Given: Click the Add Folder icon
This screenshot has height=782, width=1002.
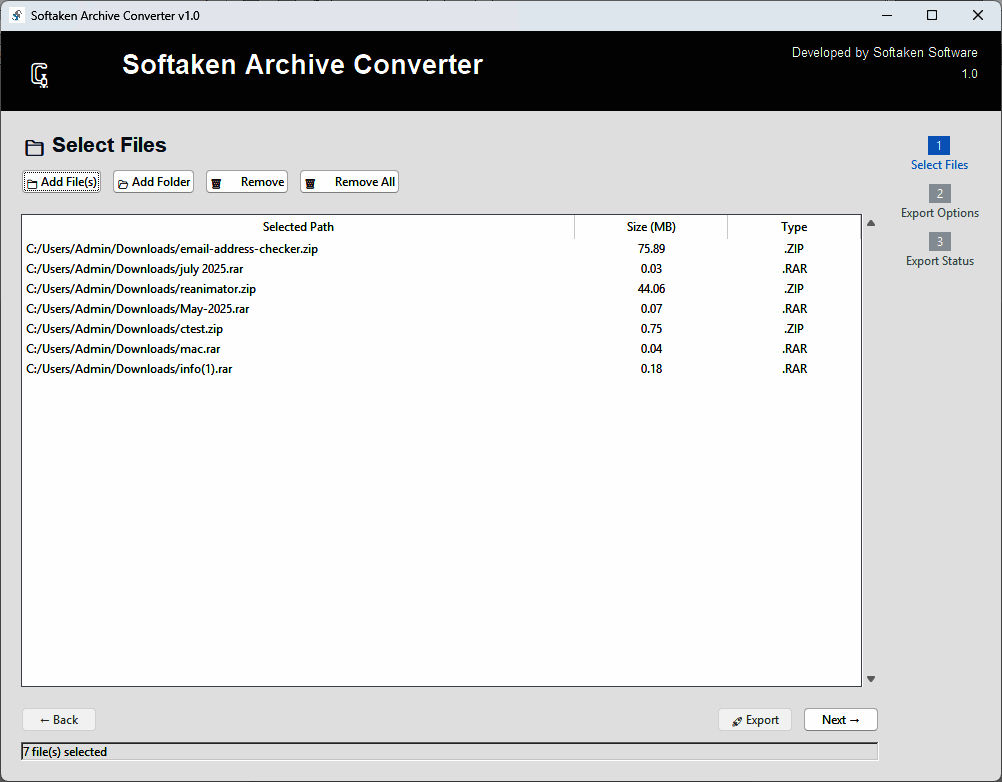Looking at the screenshot, I should 122,181.
